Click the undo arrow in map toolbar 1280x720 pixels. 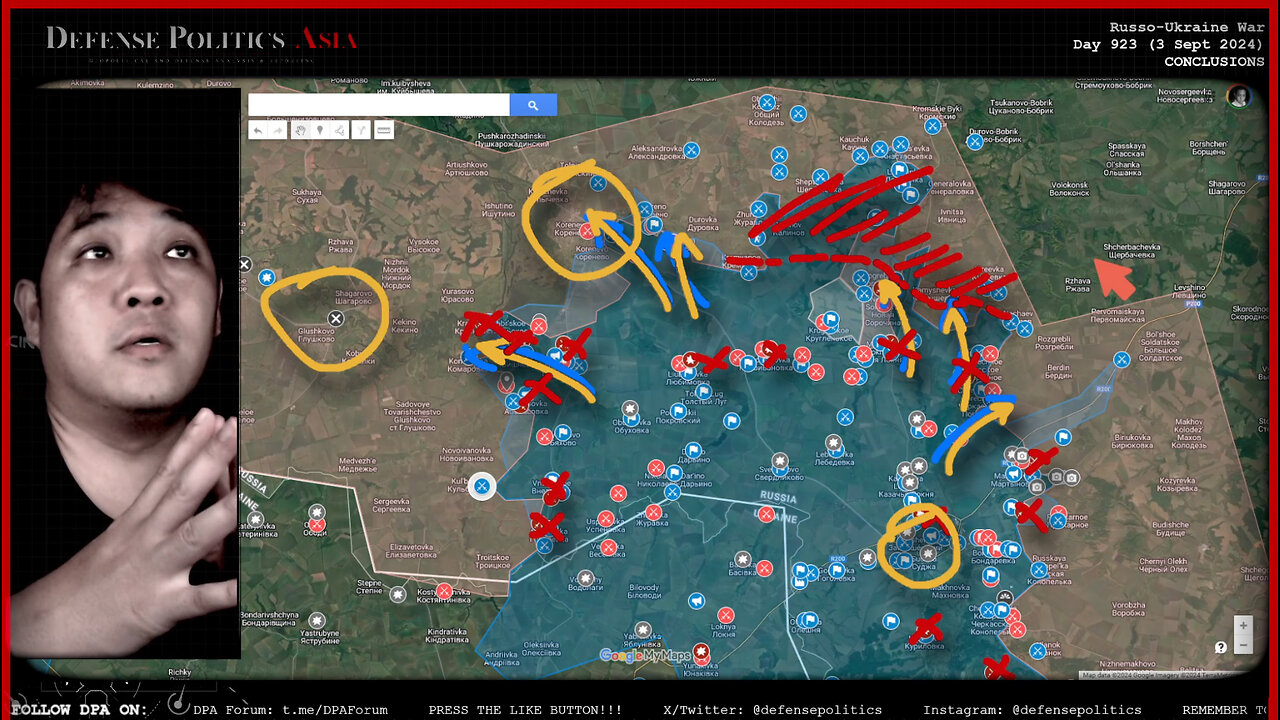[258, 130]
